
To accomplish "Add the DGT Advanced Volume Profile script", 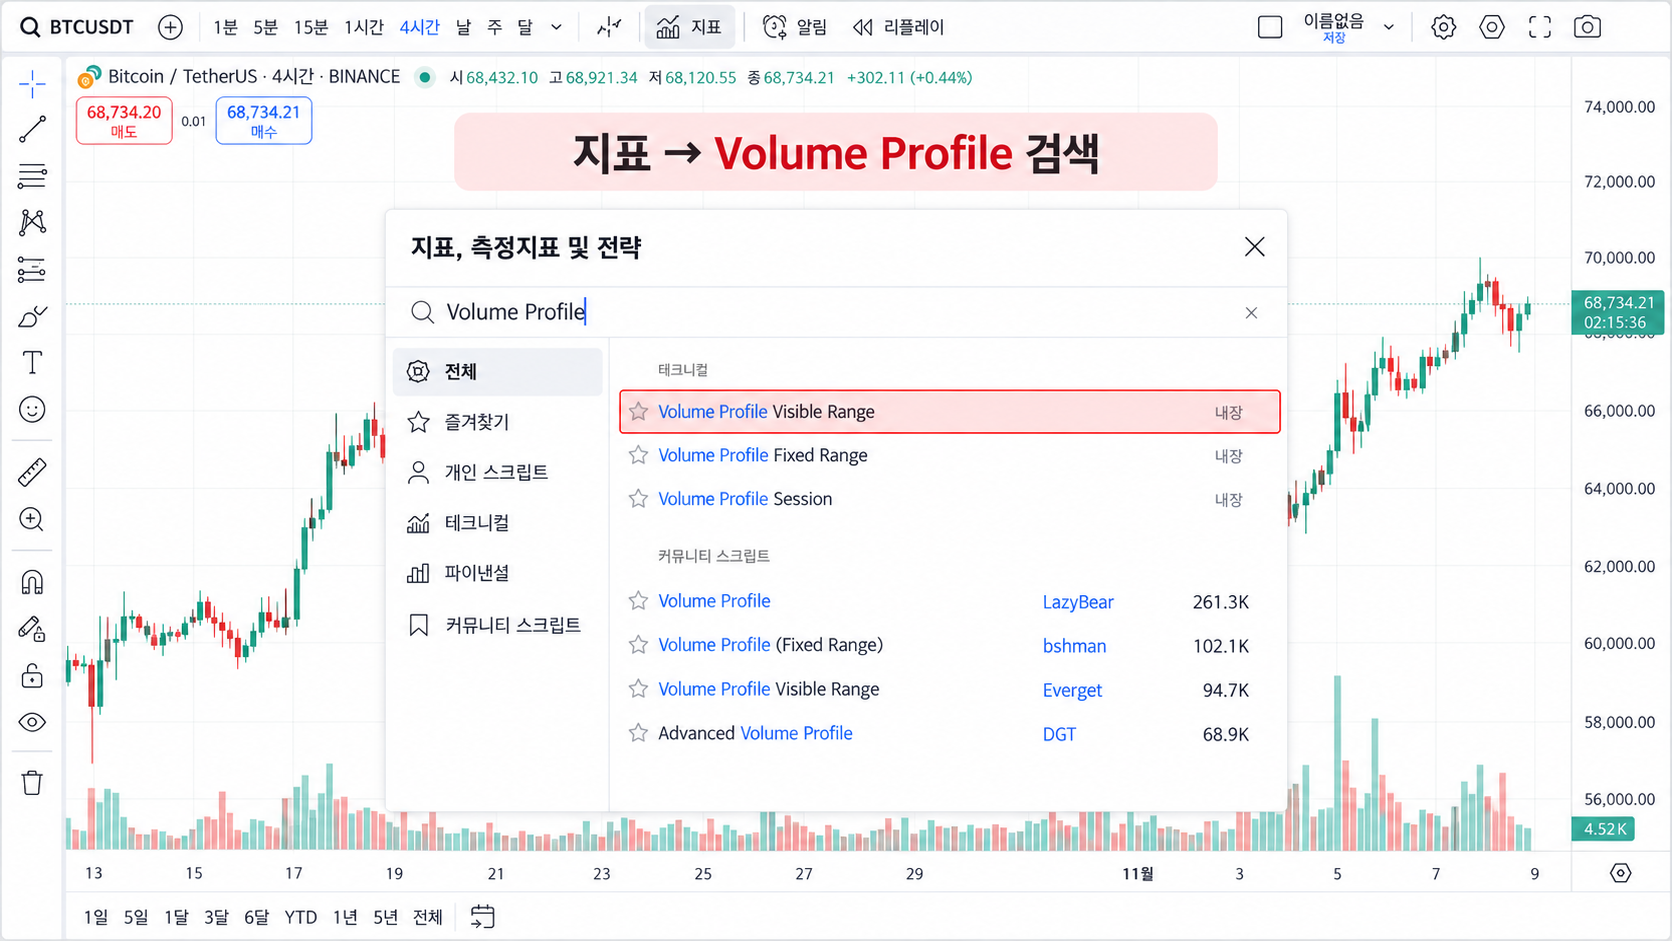I will pos(950,734).
